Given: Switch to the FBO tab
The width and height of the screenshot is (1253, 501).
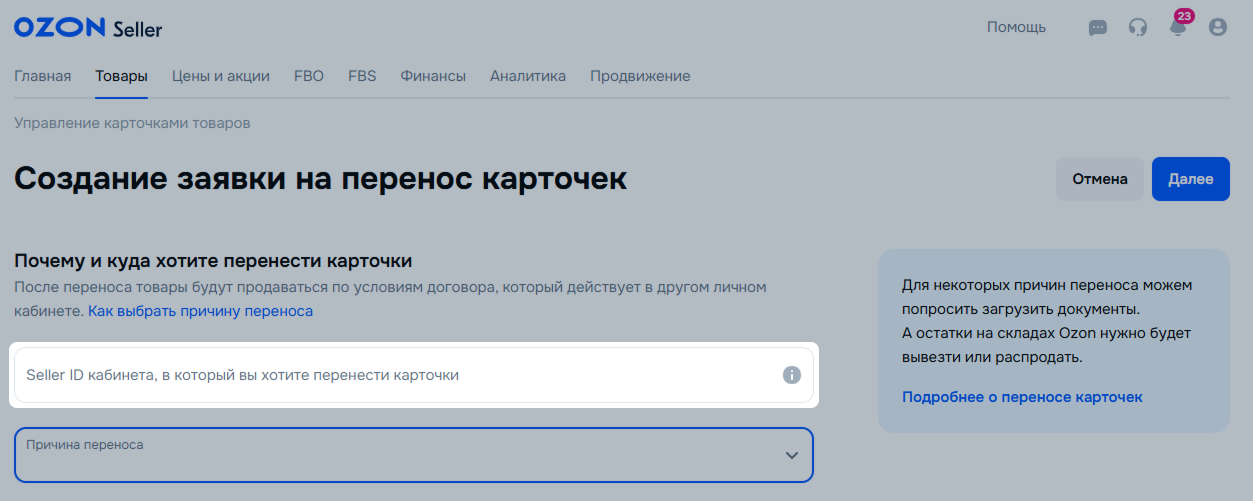Looking at the screenshot, I should point(309,76).
